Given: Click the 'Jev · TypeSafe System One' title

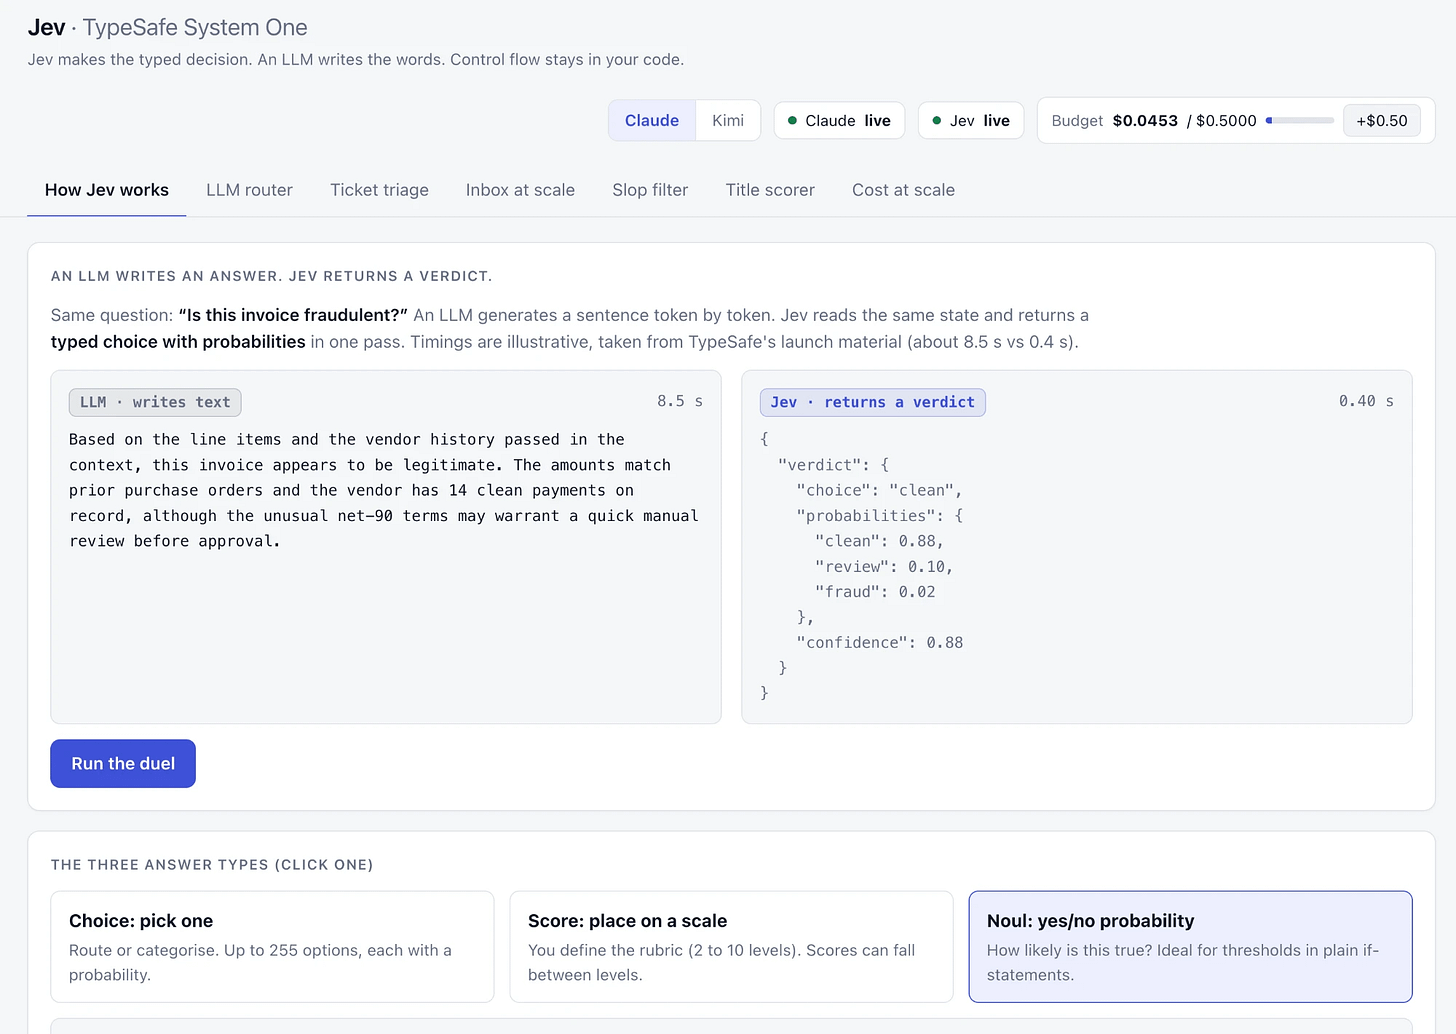Looking at the screenshot, I should 167,28.
